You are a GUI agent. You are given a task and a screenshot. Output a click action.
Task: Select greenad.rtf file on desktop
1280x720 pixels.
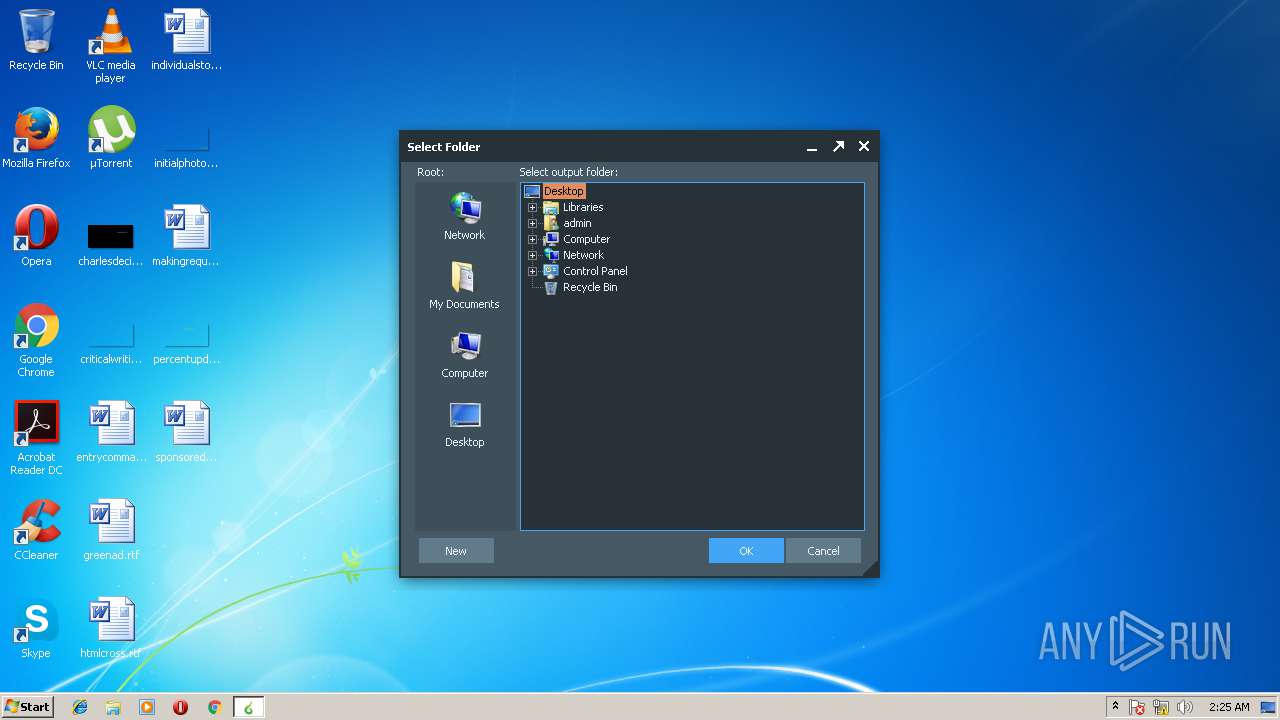(110, 530)
